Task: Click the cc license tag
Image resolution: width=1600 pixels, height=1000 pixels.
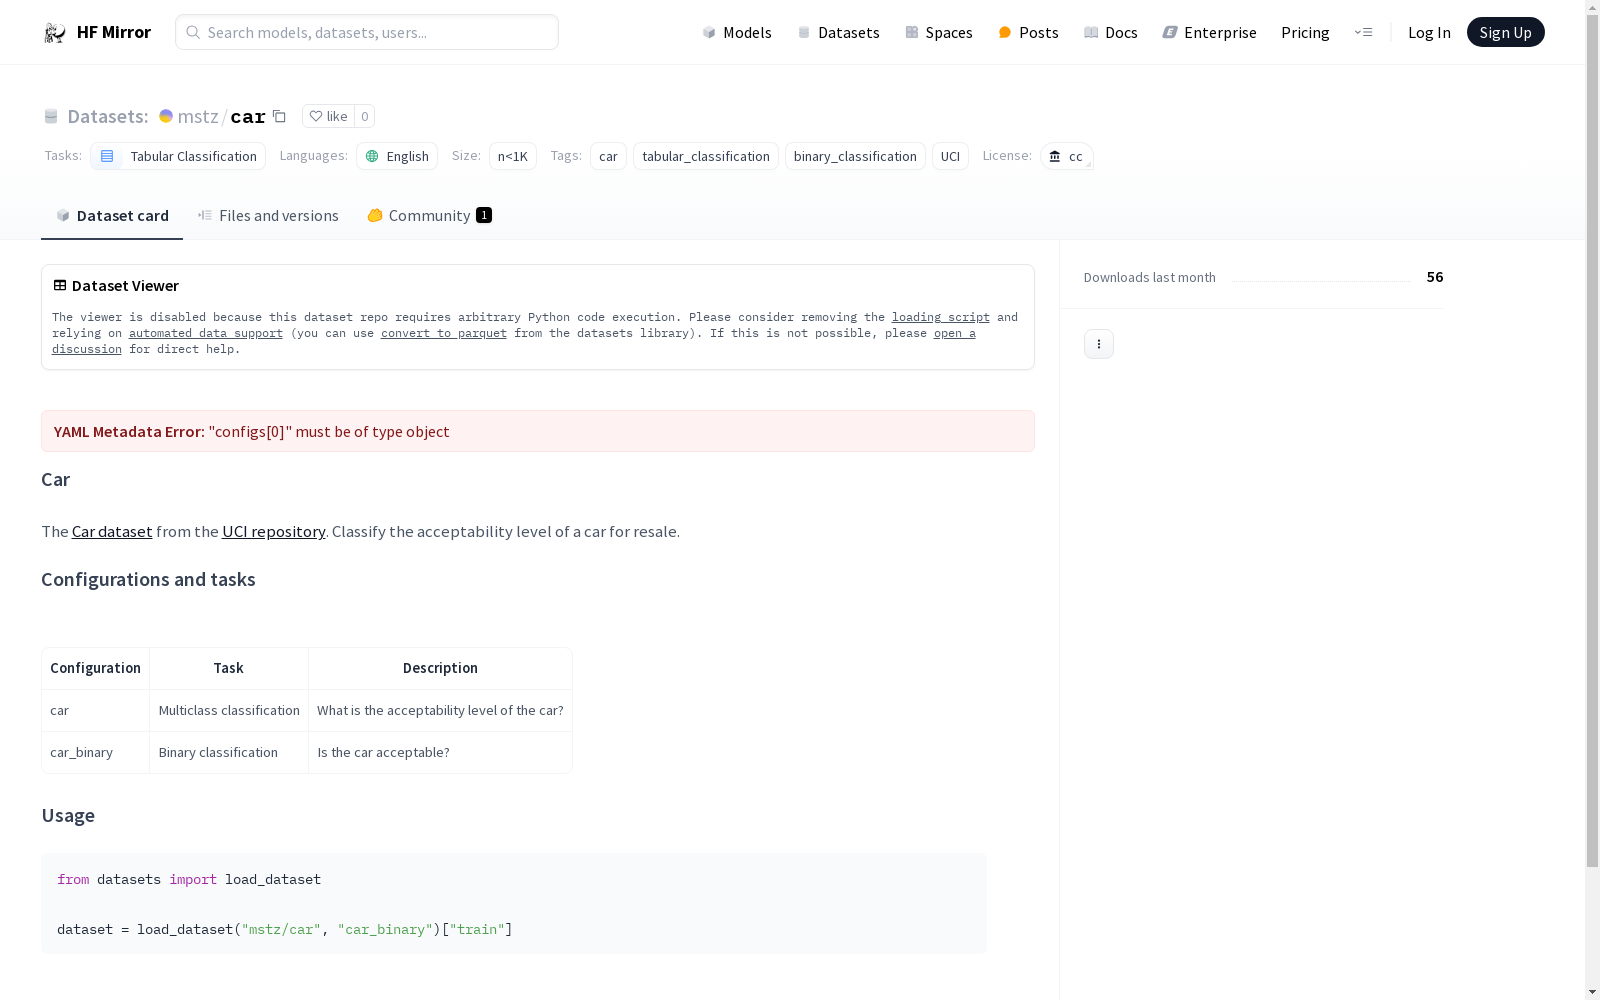Action: click(1066, 156)
